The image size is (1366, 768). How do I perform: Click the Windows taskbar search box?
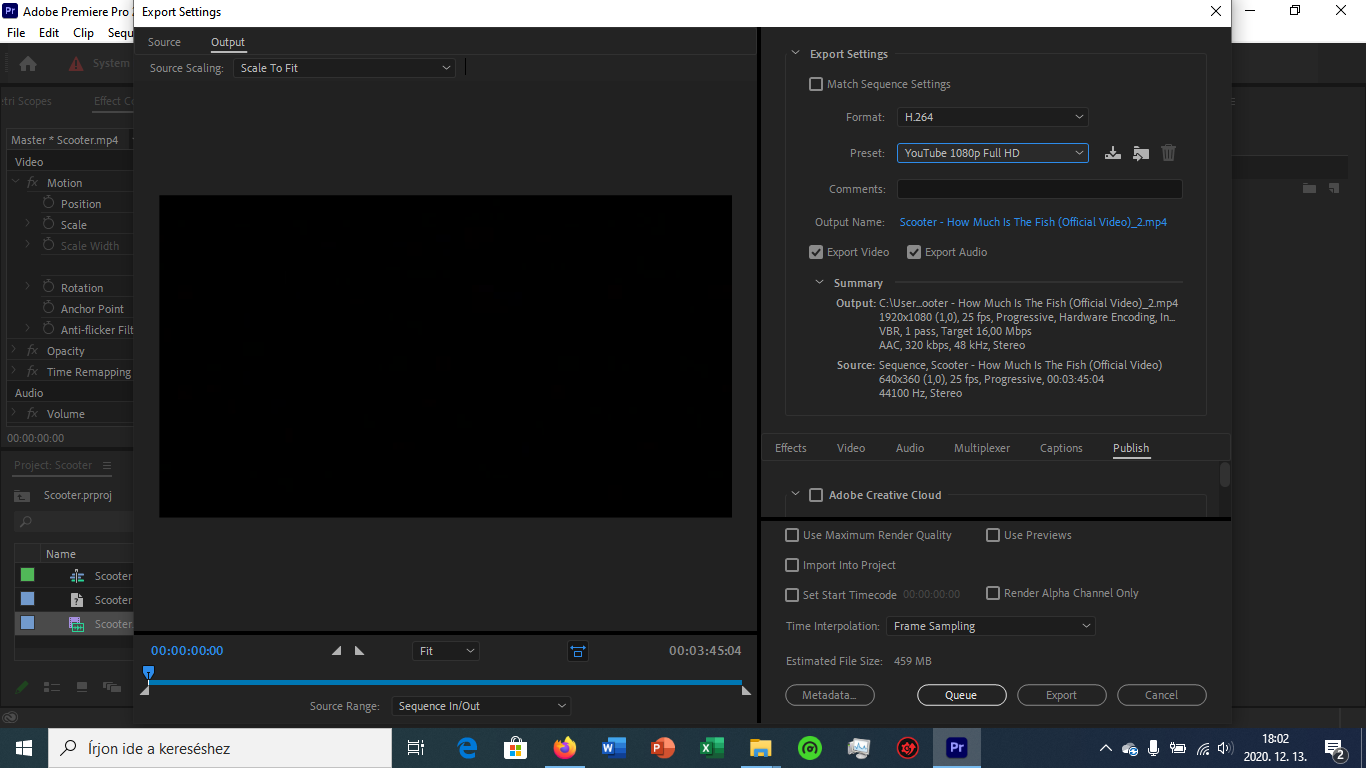click(x=219, y=748)
